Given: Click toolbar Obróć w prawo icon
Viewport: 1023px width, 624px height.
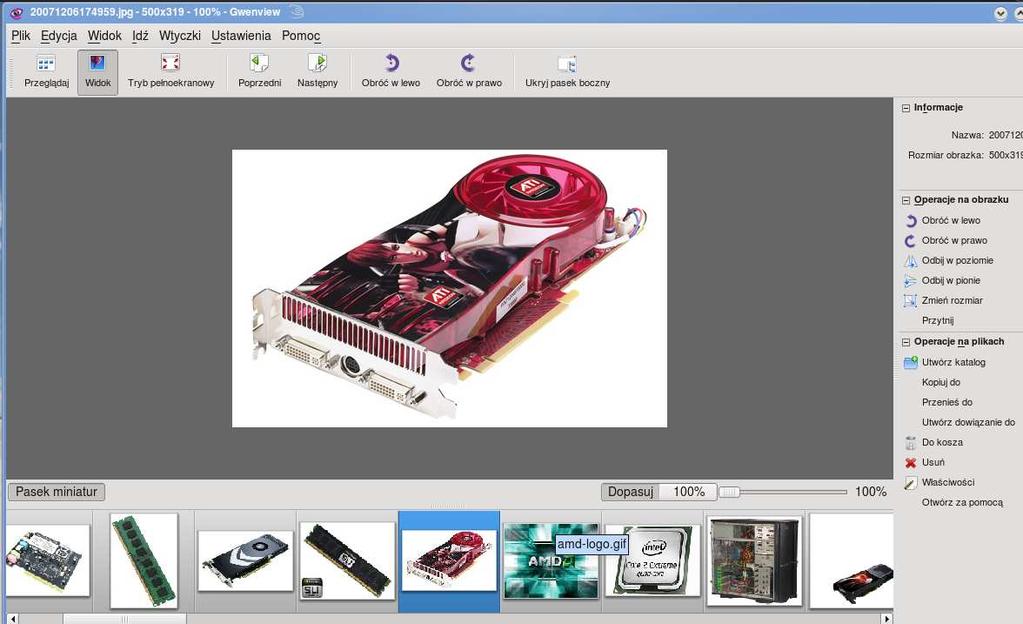Looking at the screenshot, I should pyautogui.click(x=468, y=63).
